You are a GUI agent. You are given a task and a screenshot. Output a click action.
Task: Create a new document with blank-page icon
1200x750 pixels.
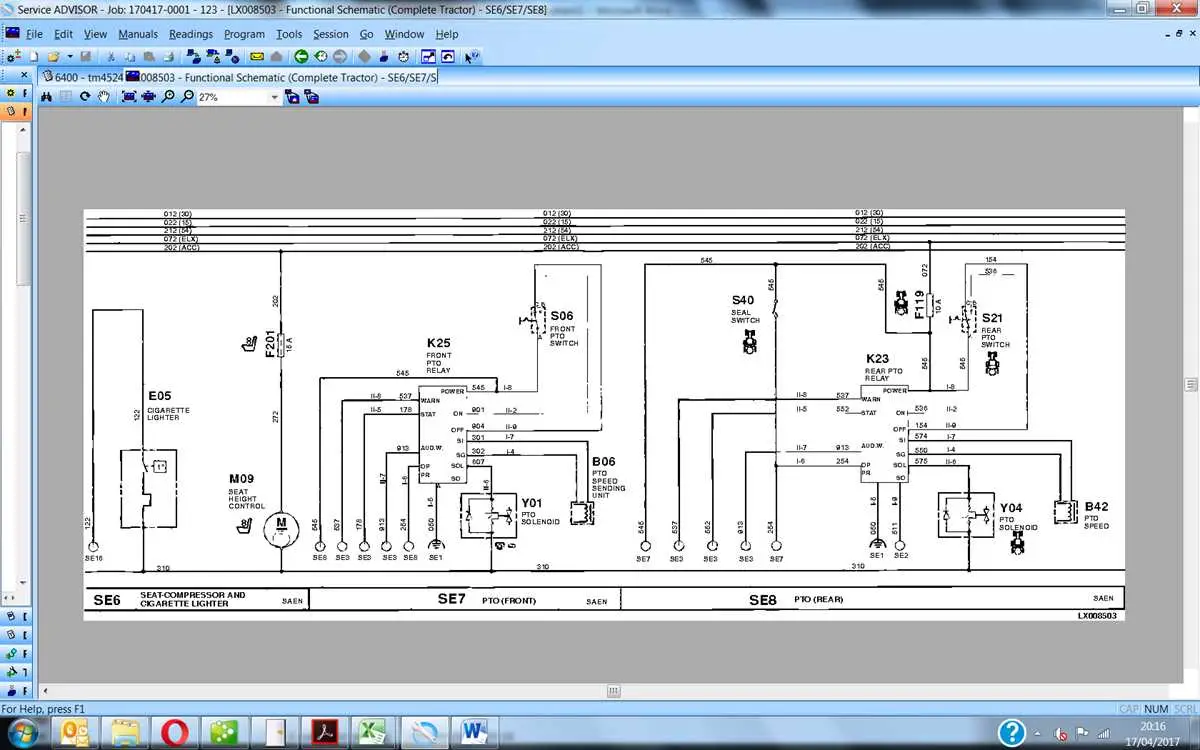[x=33, y=56]
